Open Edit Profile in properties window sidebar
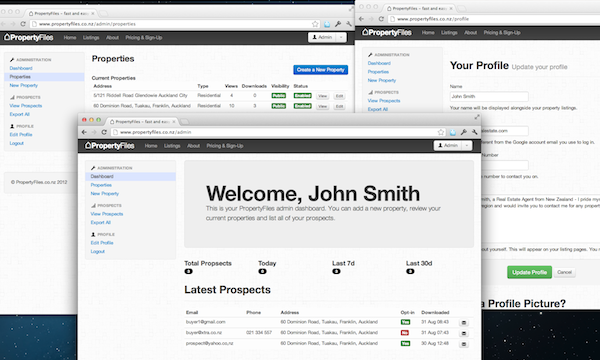600x360 pixels. (21, 134)
